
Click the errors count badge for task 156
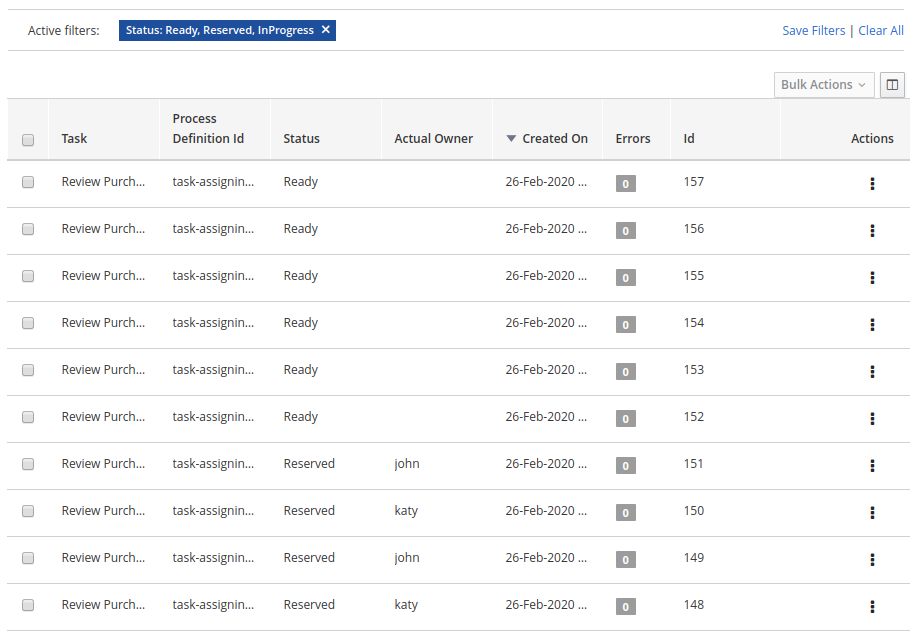pyautogui.click(x=625, y=231)
